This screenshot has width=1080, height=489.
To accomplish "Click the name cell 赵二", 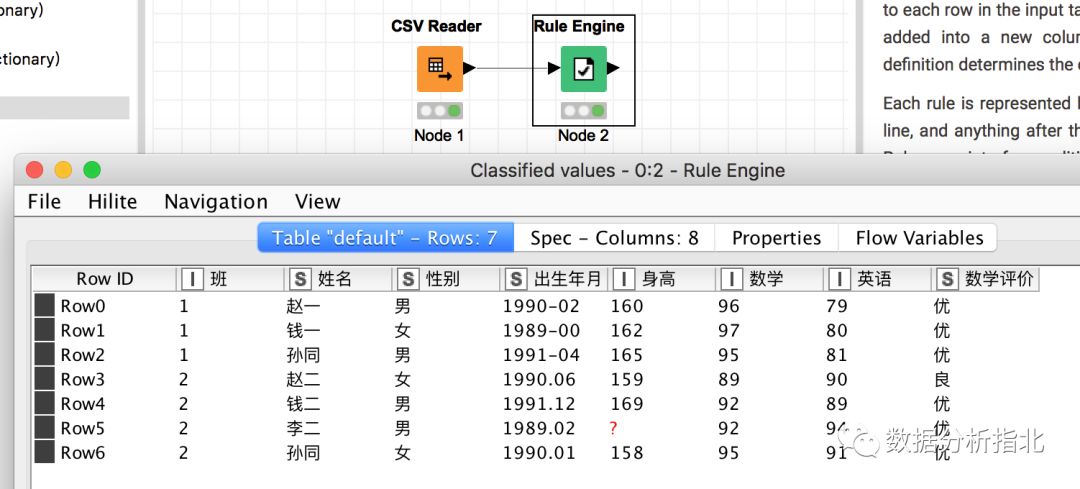I will click(x=303, y=379).
